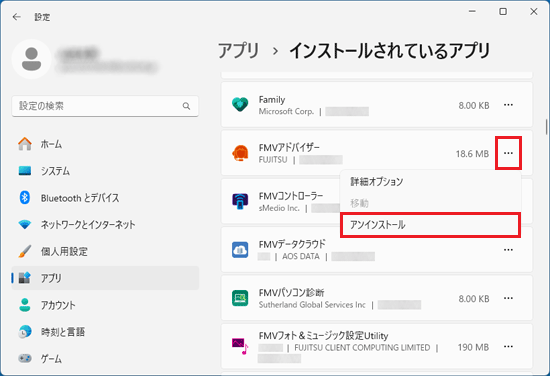Image resolution: width=550 pixels, height=376 pixels.
Task: Click the FMVフォト&ミュージック app icon
Action: tap(240, 346)
